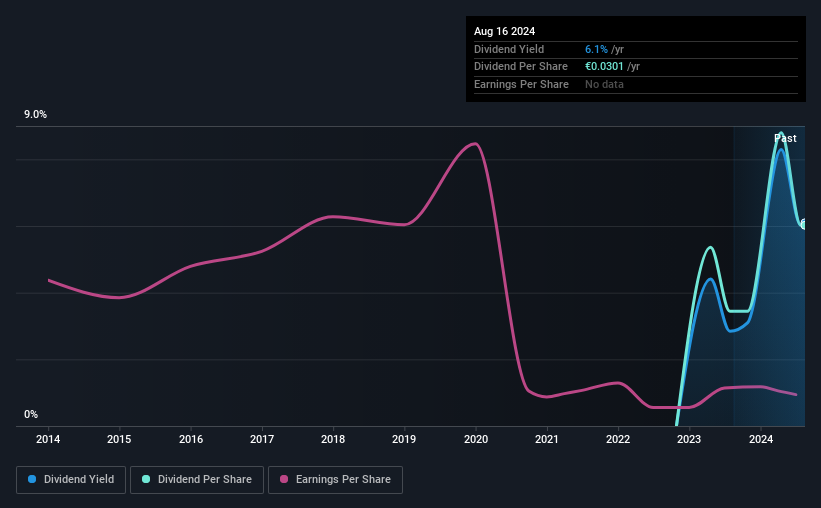This screenshot has width=821, height=508.
Task: Click the Aug 16 2024 tooltip date
Action: (504, 31)
